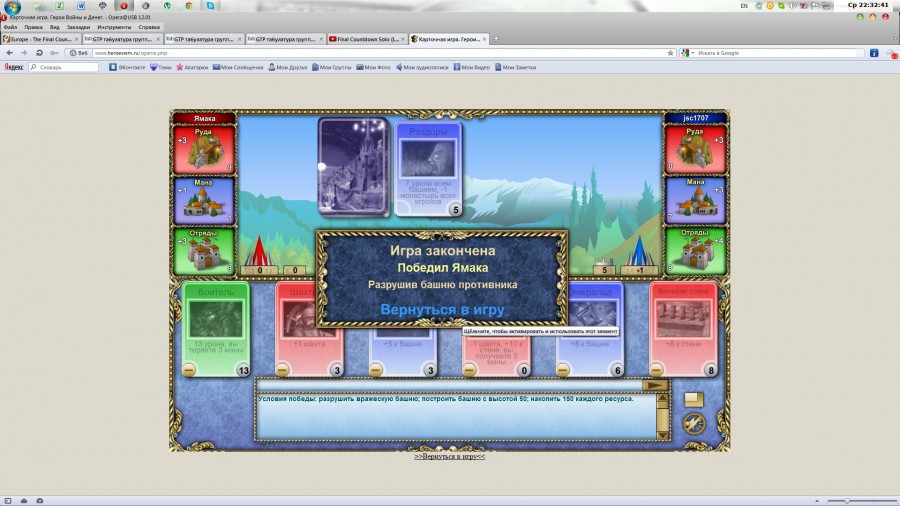Screen dimensions: 900x506
Task: Discard the Эмеральд card via minus icon
Action: click(x=563, y=370)
